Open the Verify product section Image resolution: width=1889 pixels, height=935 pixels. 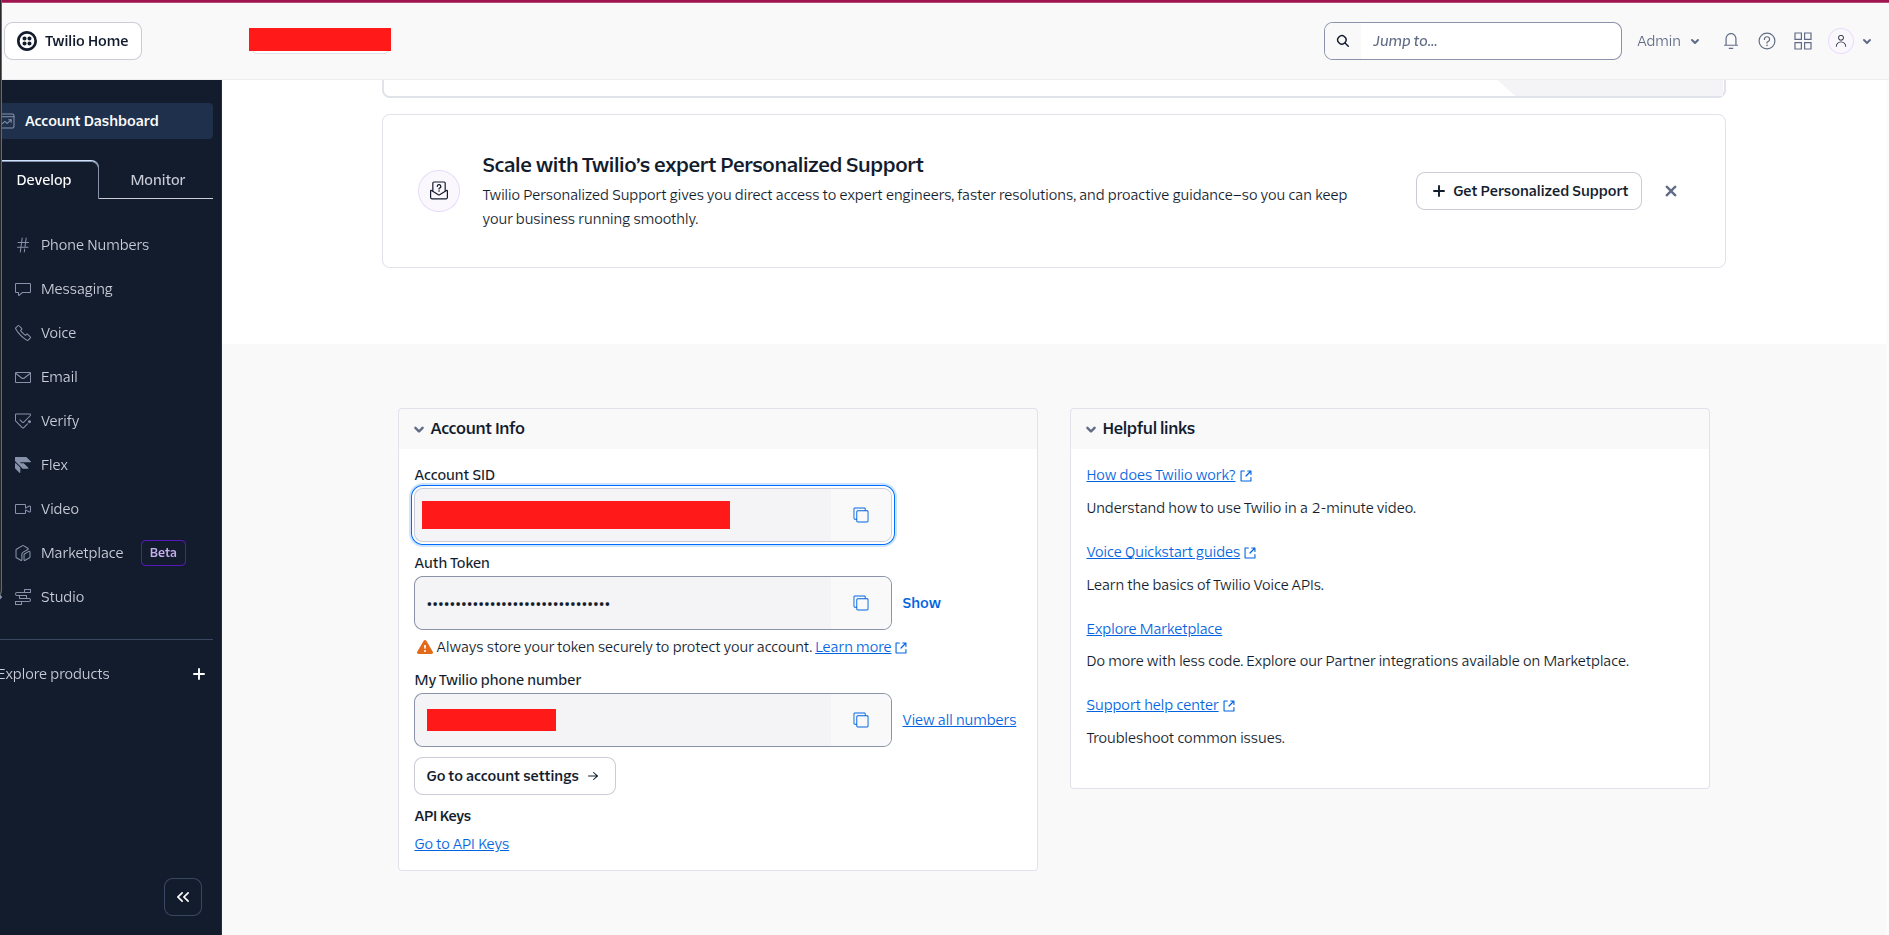59,420
